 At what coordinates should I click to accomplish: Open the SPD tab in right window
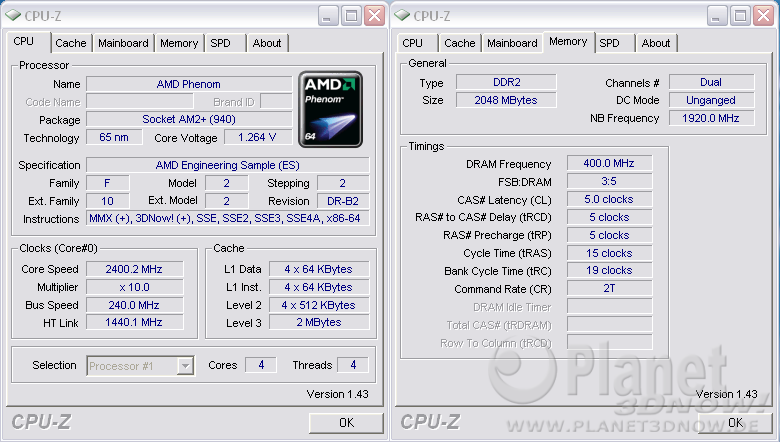pyautogui.click(x=609, y=43)
